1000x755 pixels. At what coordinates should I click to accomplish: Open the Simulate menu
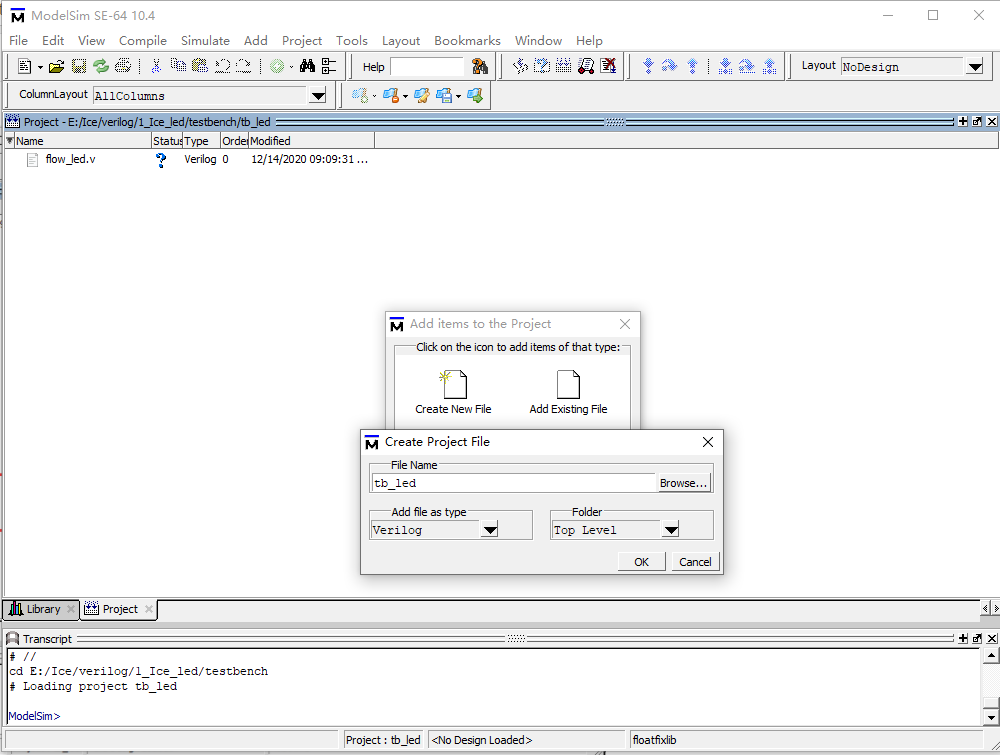[205, 41]
